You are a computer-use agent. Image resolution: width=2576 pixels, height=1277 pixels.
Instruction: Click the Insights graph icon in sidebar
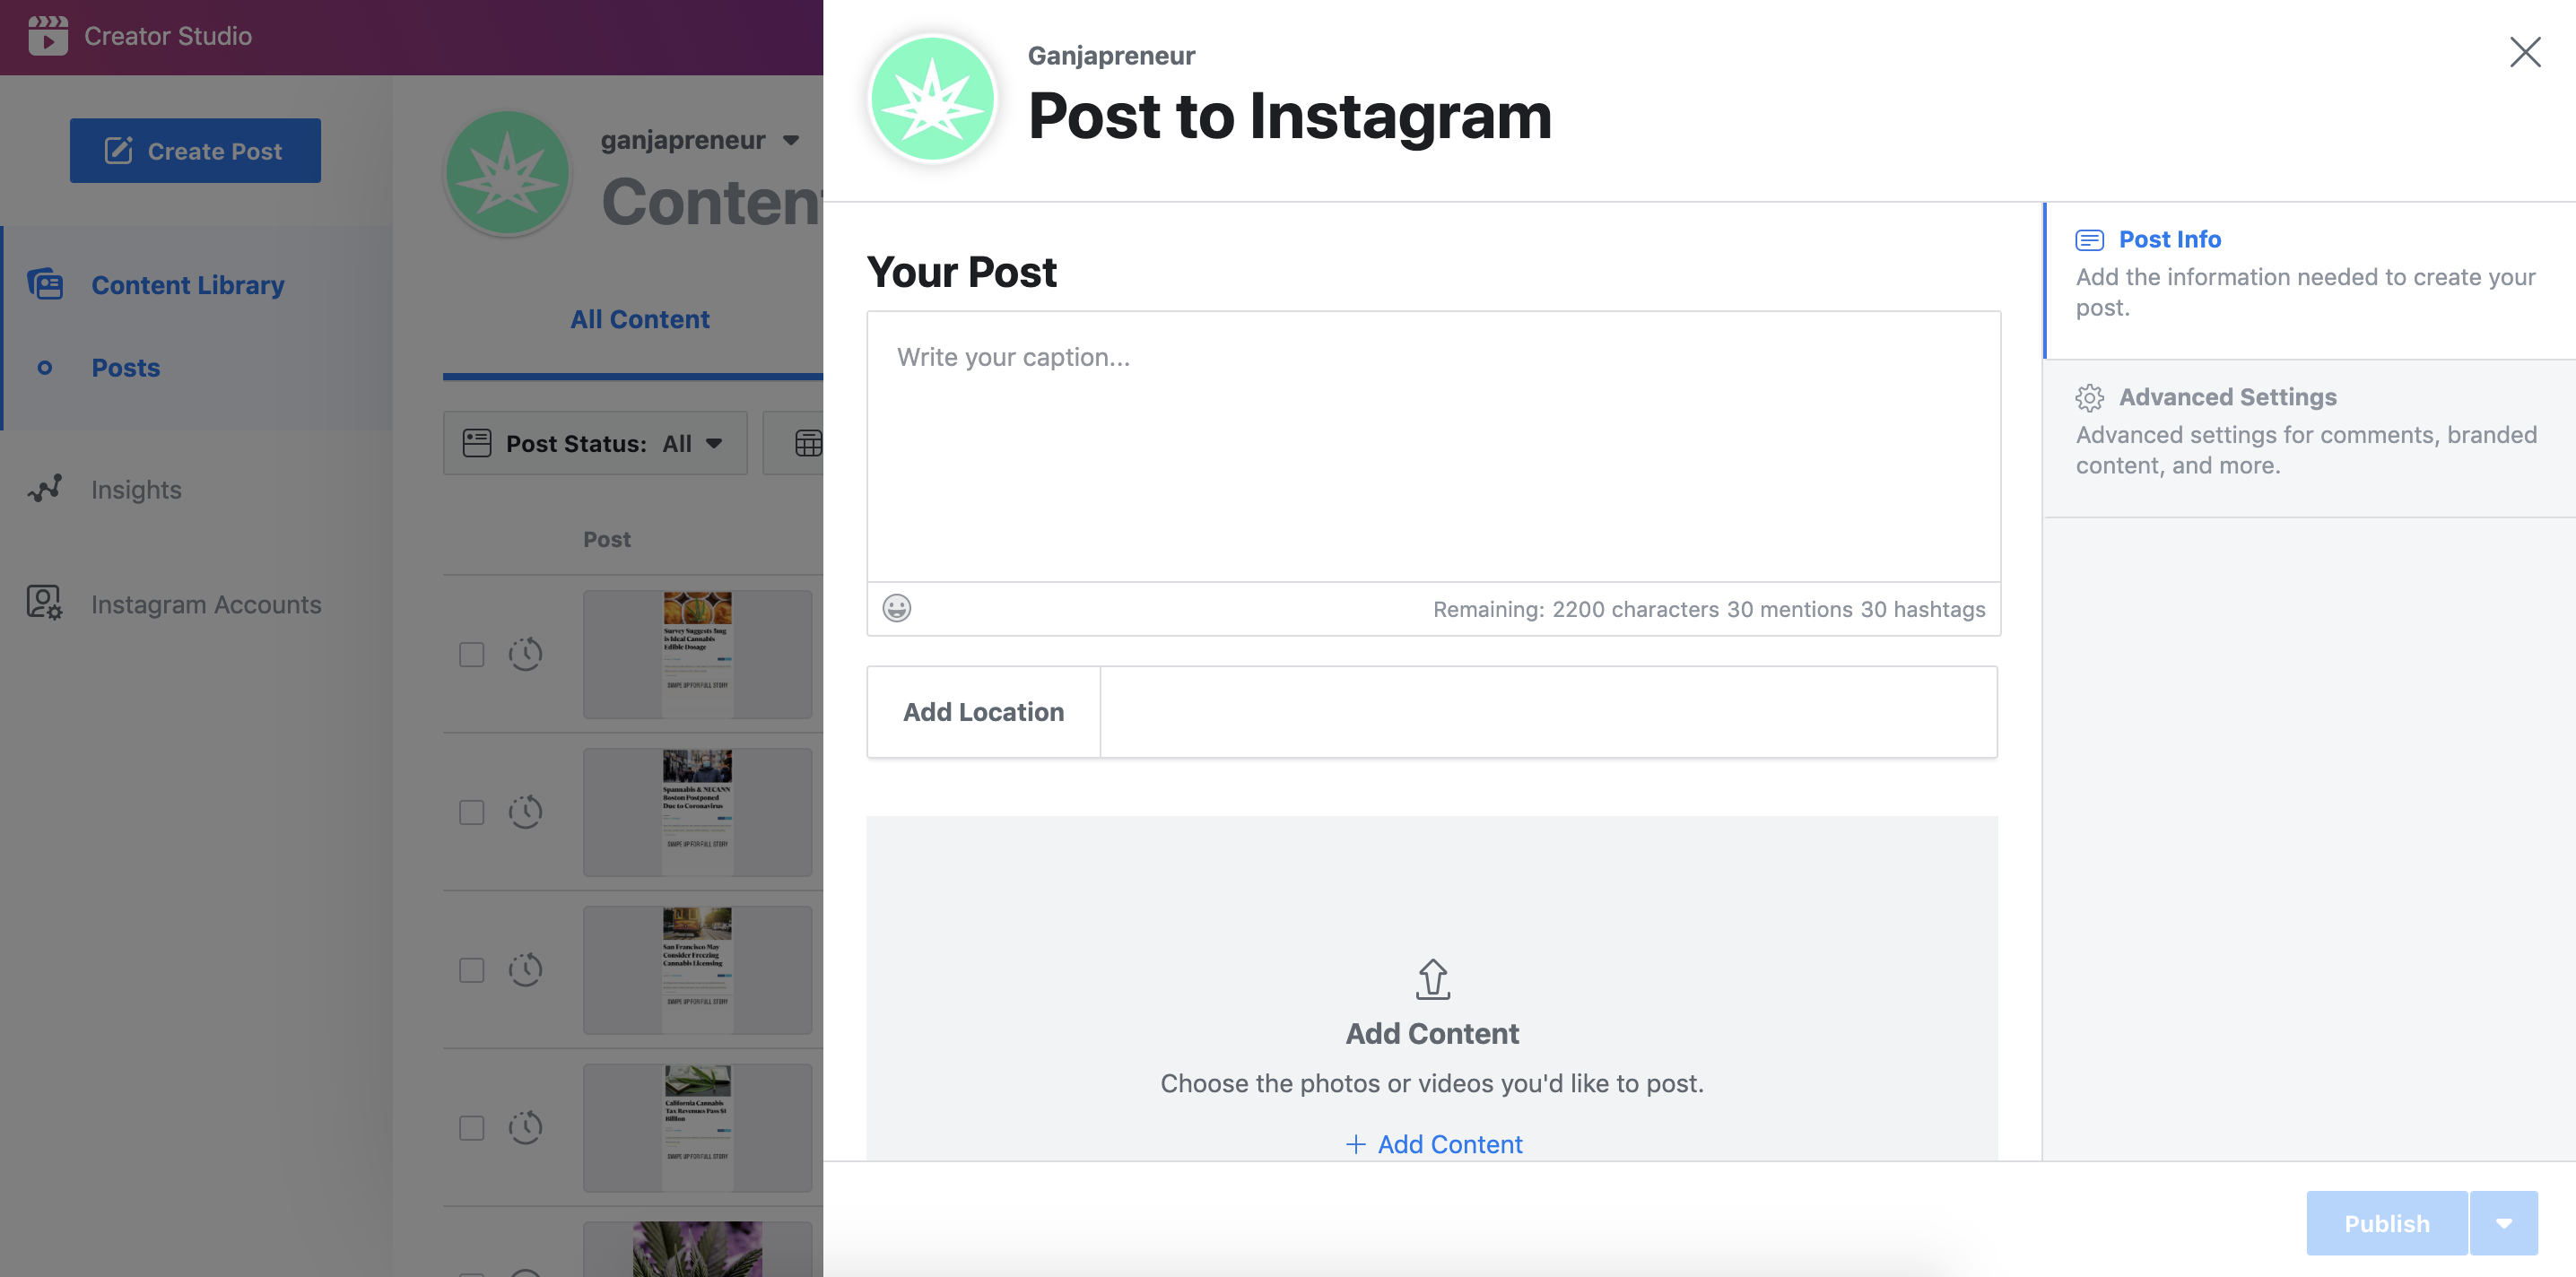(44, 488)
